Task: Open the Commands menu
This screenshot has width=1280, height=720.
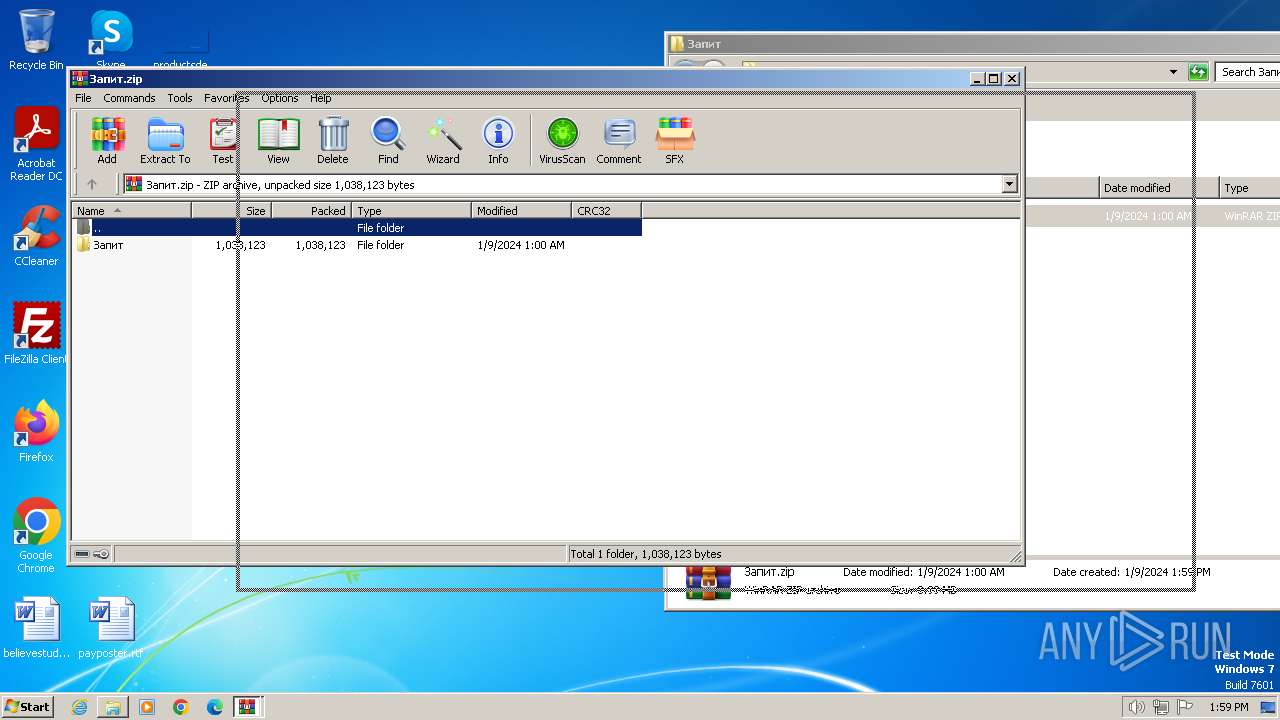Action: (129, 98)
